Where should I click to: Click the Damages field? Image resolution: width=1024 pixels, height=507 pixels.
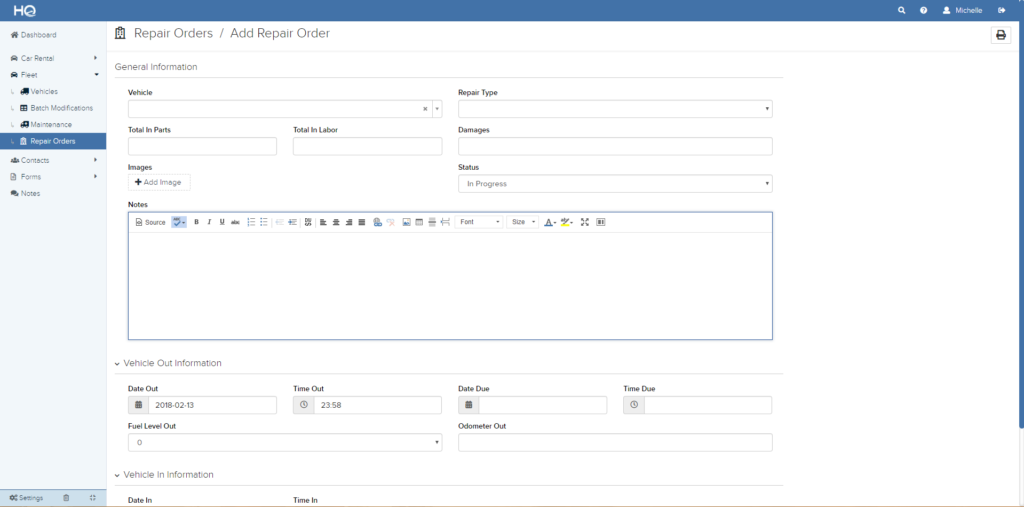pyautogui.click(x=615, y=146)
